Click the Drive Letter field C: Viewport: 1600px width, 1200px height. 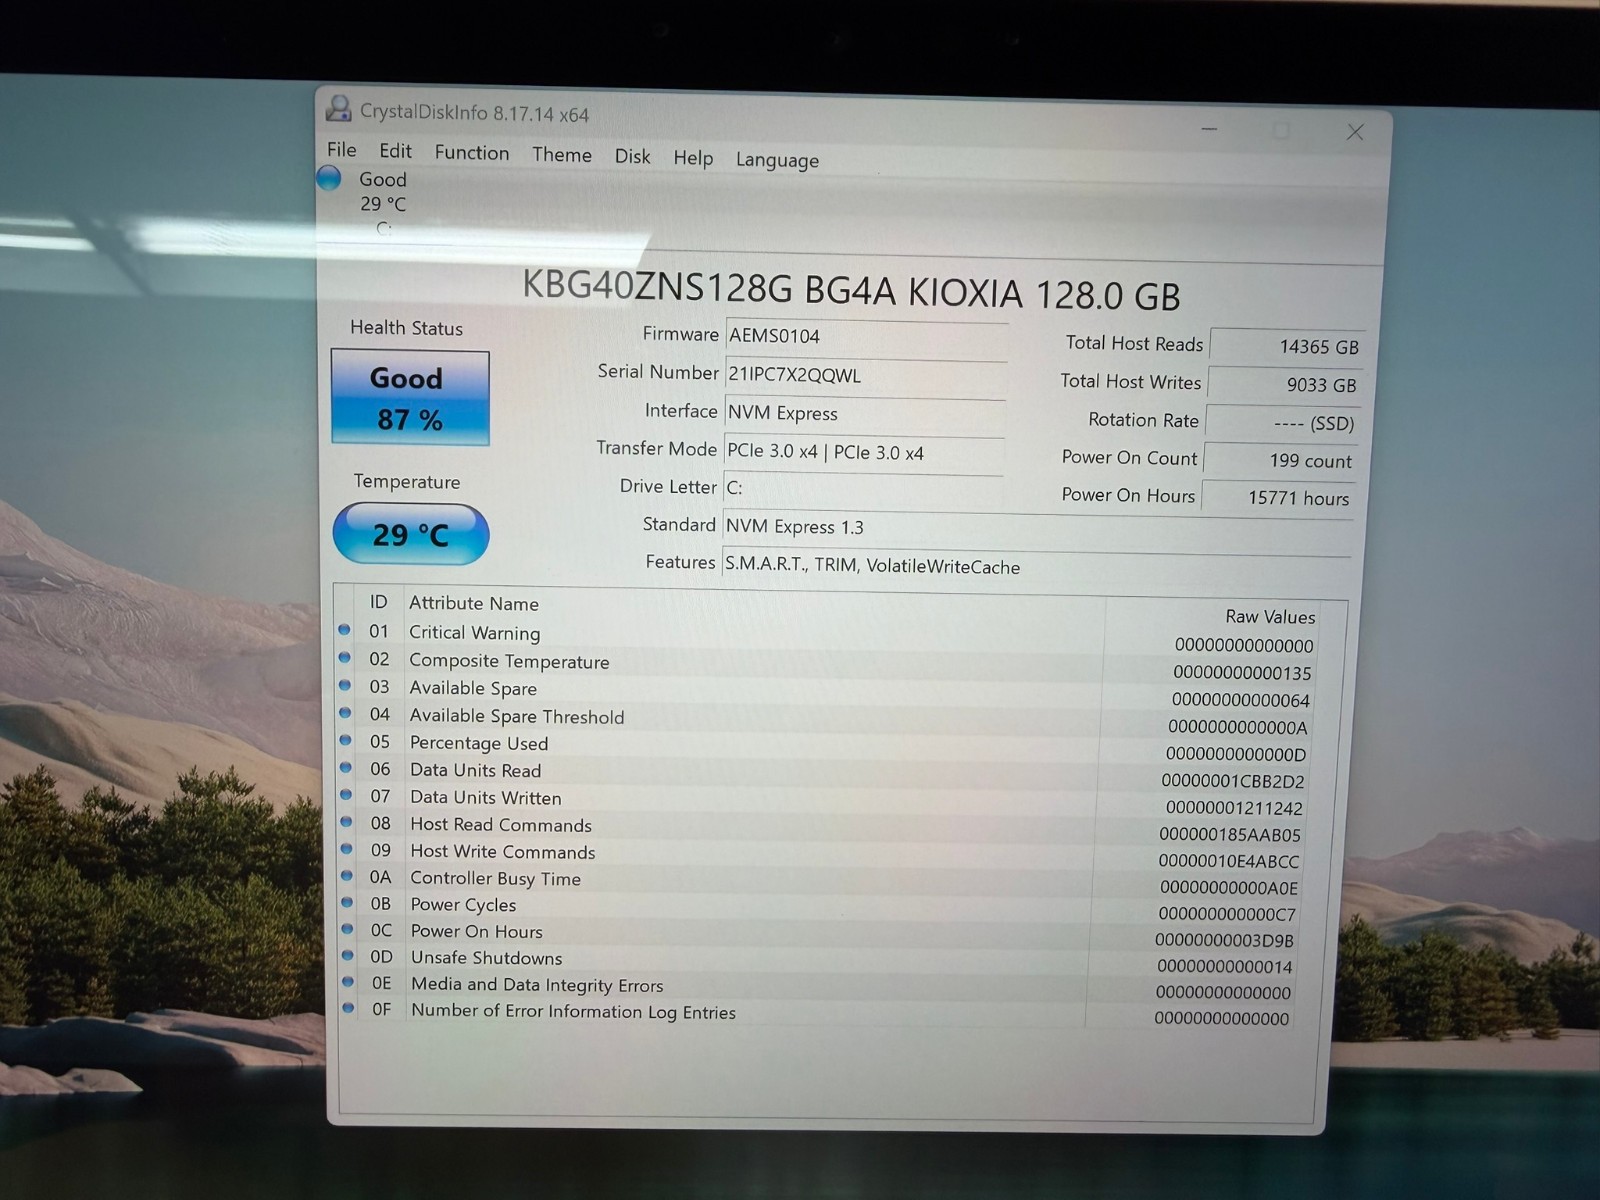click(x=862, y=488)
